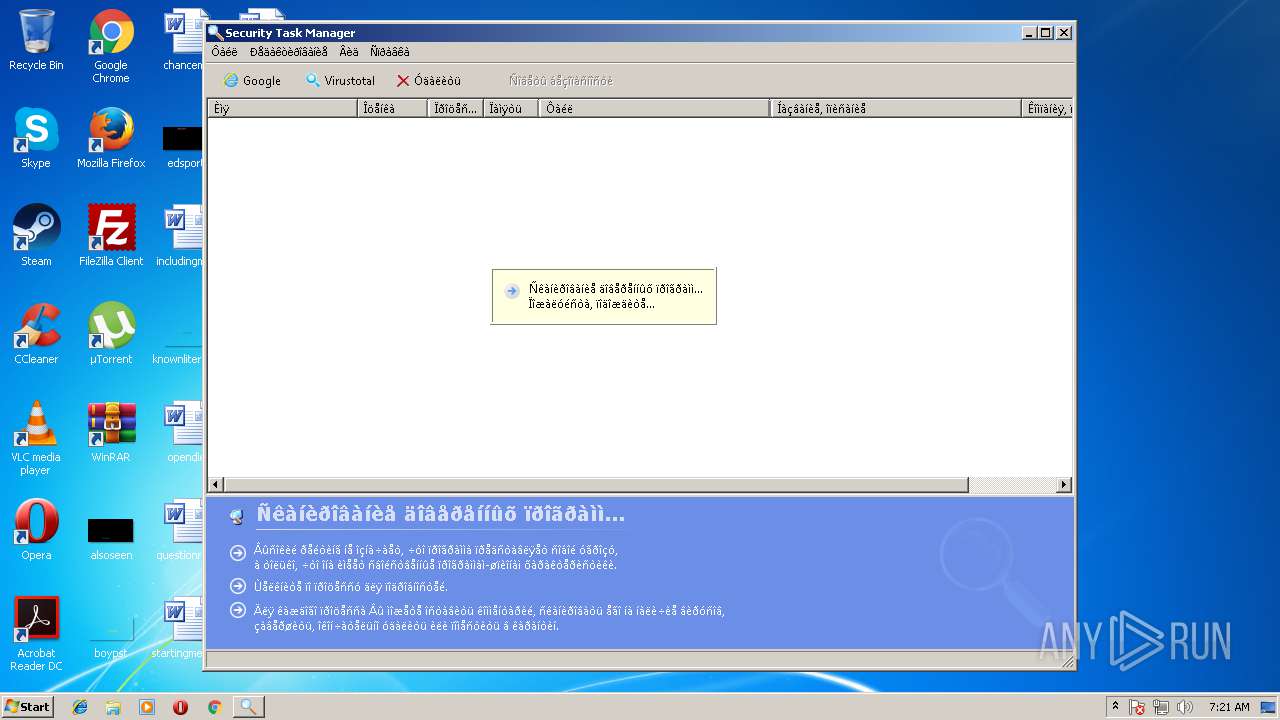Click the Google toolbar button
This screenshot has height=720, width=1280.
tap(252, 81)
